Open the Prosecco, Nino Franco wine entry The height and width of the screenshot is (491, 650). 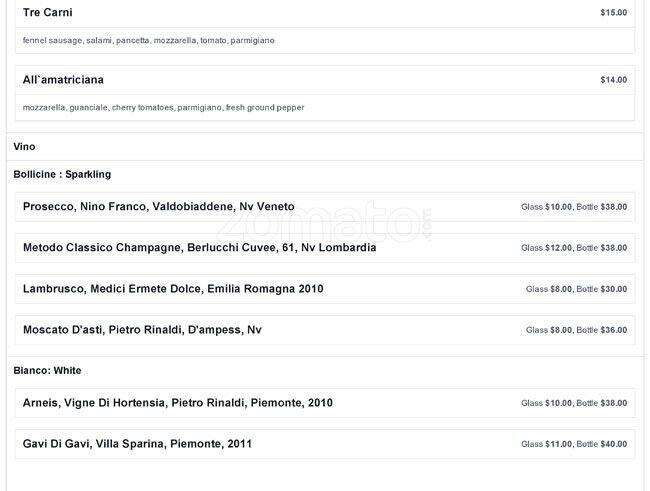pos(158,207)
